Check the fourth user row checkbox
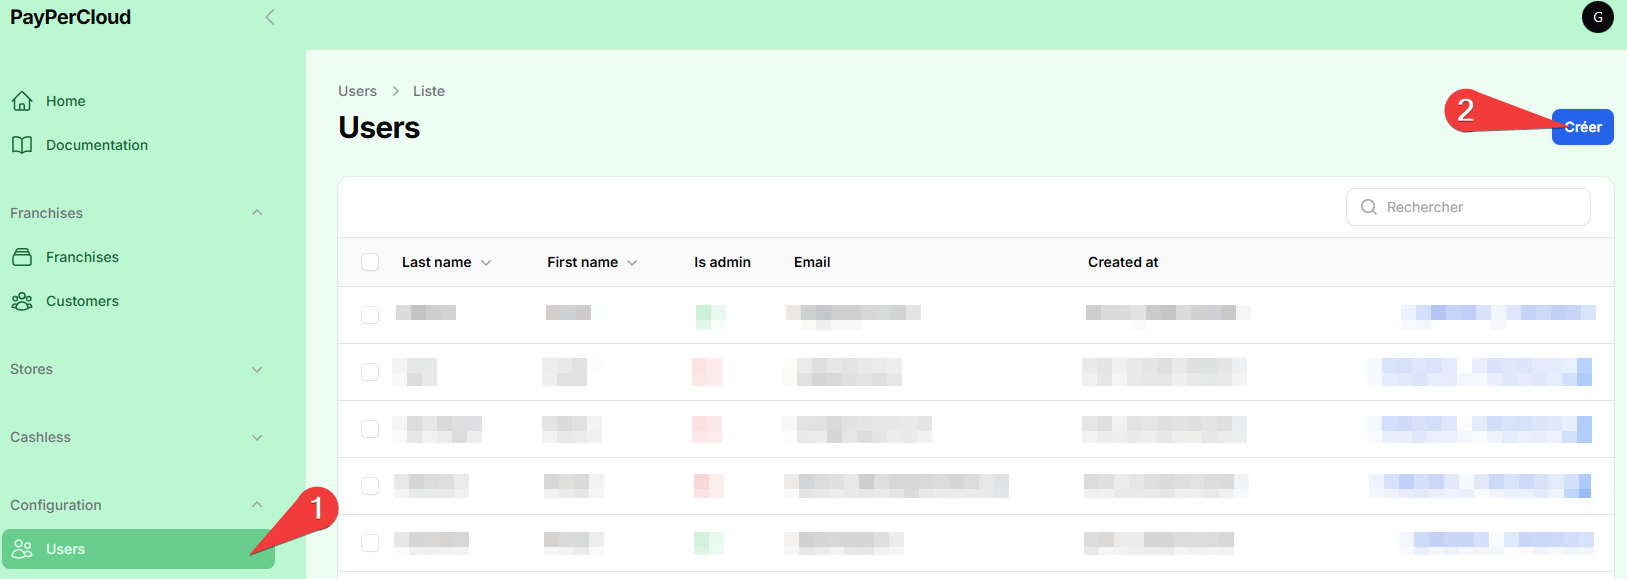Image resolution: width=1627 pixels, height=579 pixels. pos(370,486)
